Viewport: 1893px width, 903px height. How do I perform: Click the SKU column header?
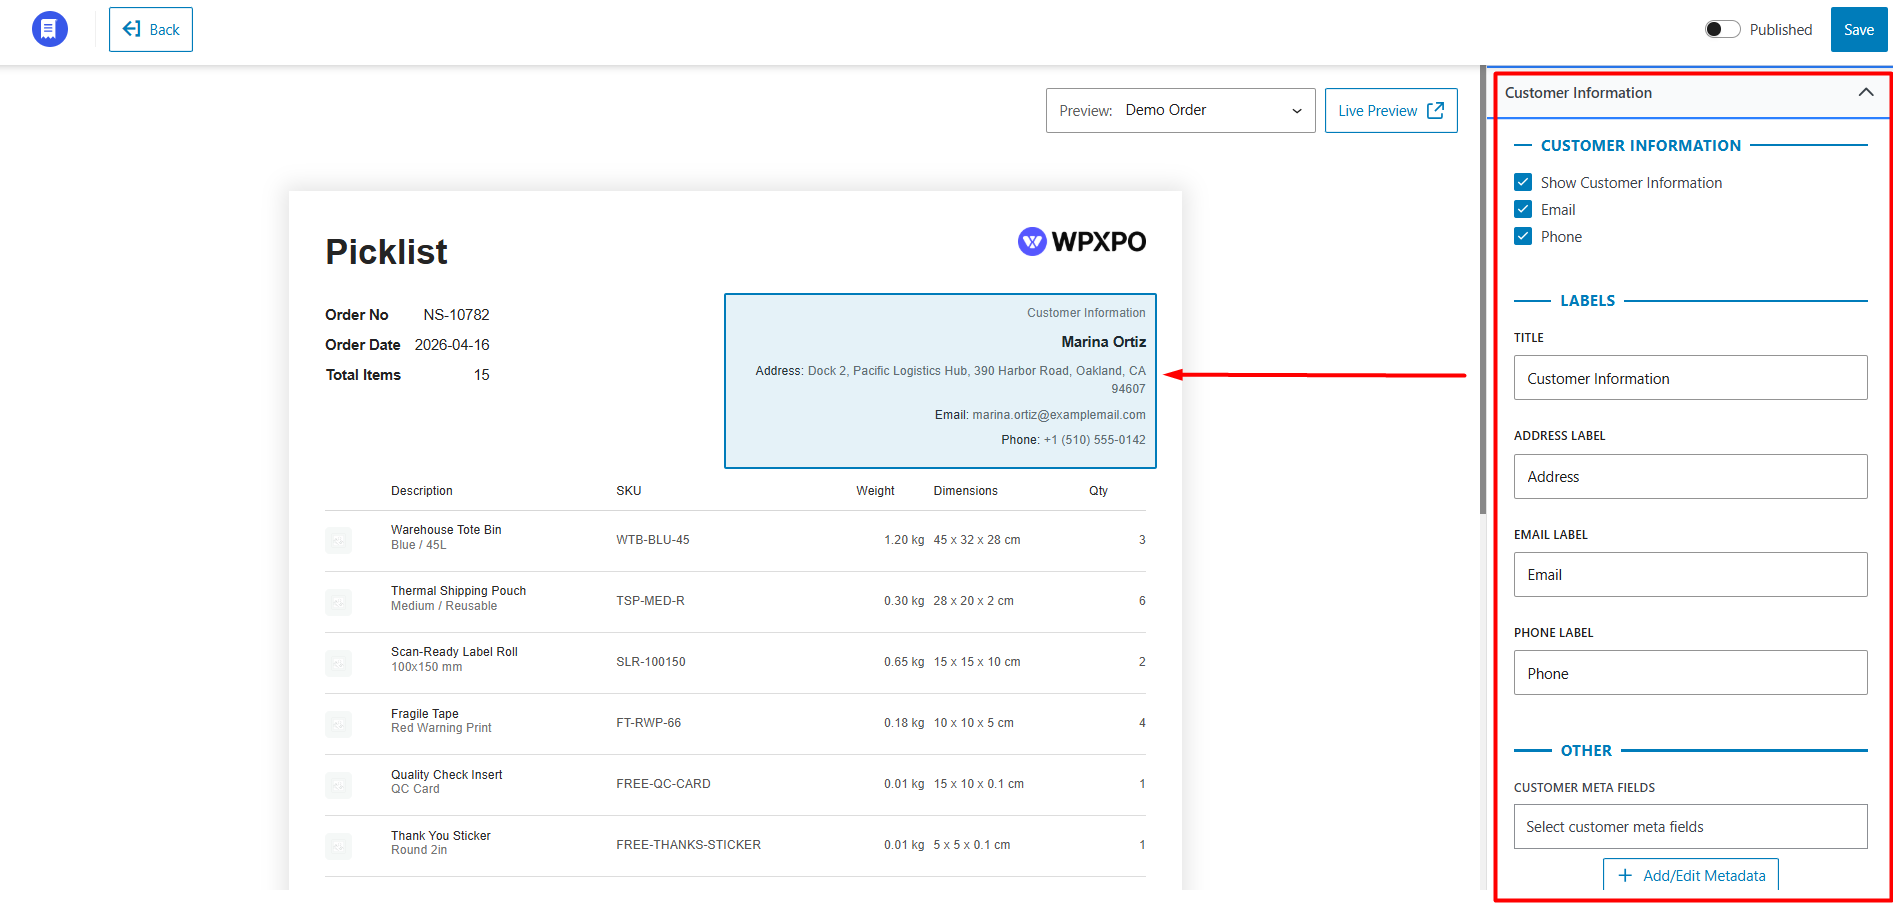click(x=629, y=490)
